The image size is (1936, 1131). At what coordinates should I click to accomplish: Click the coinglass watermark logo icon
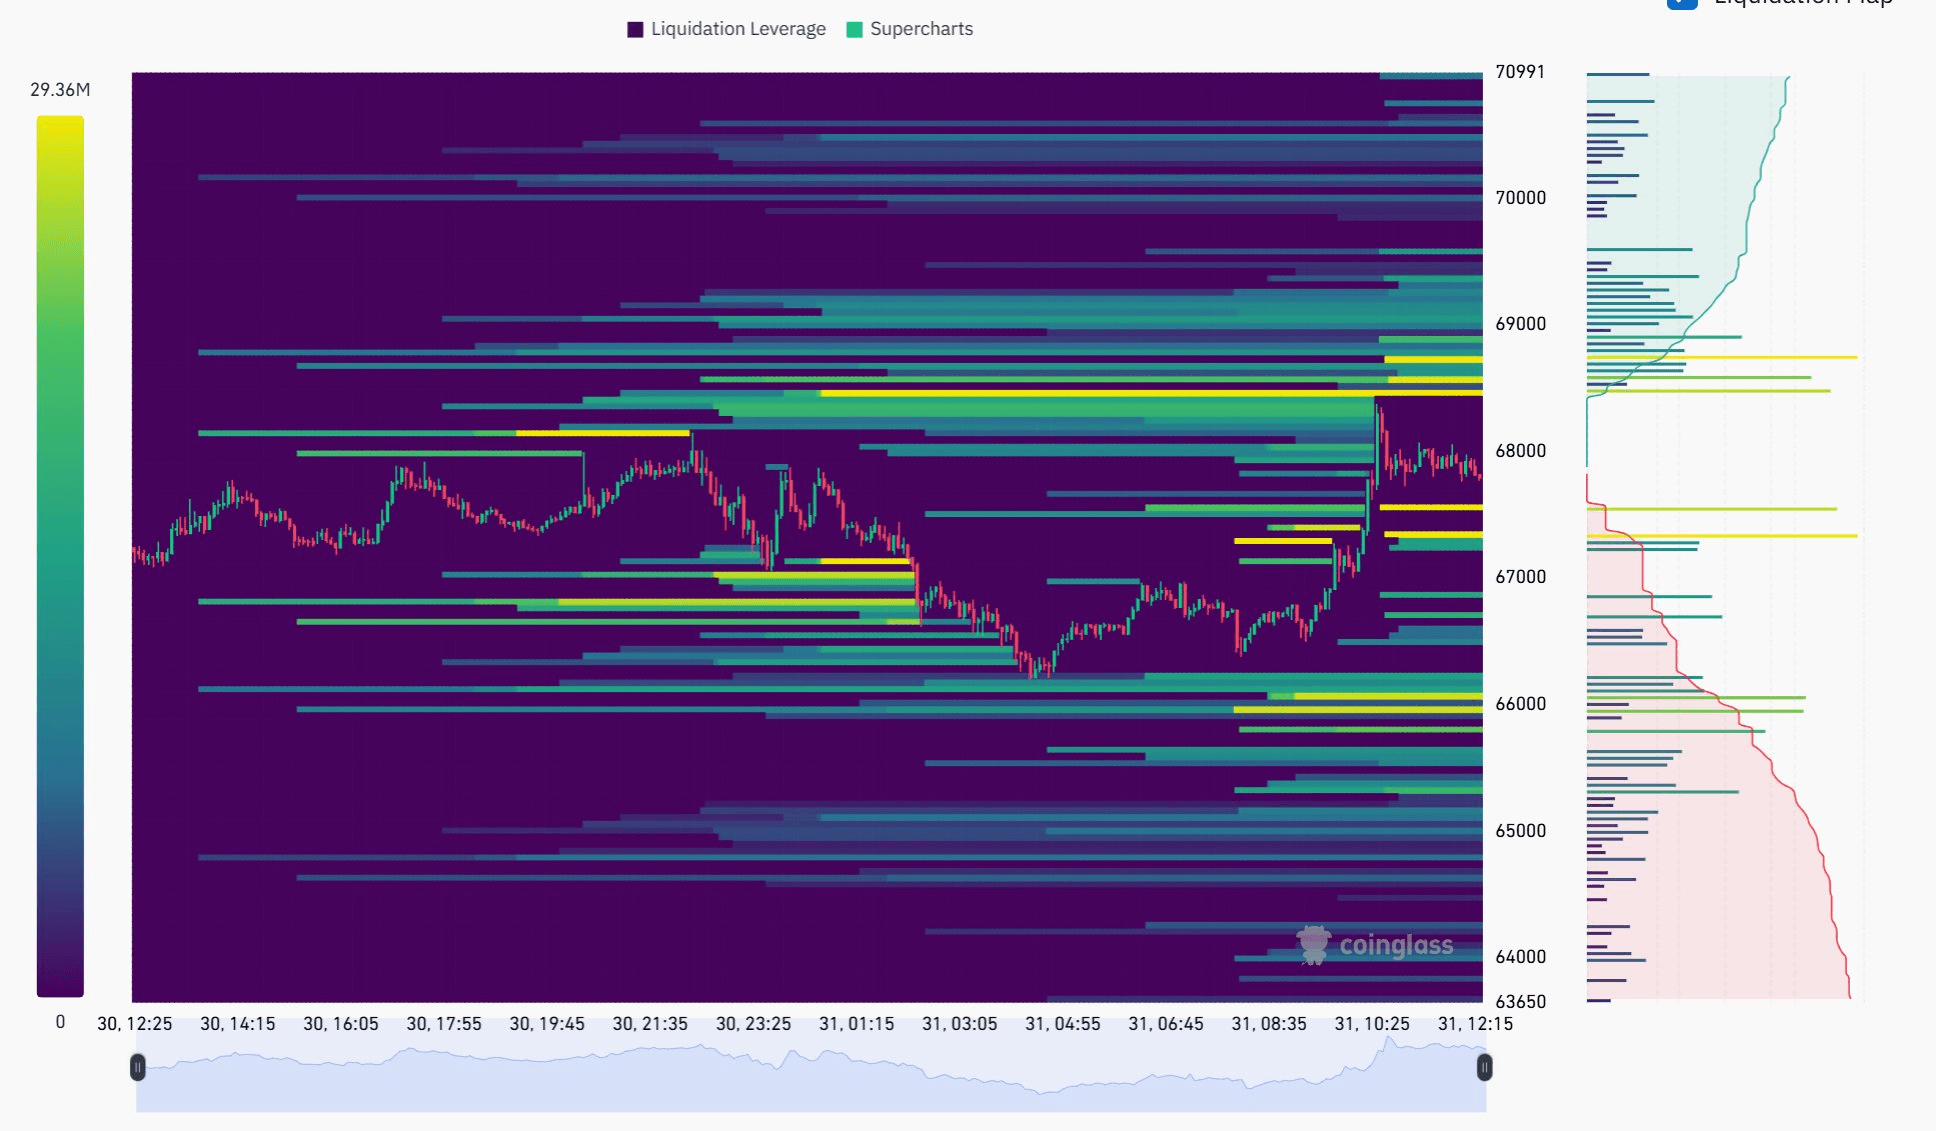1313,945
